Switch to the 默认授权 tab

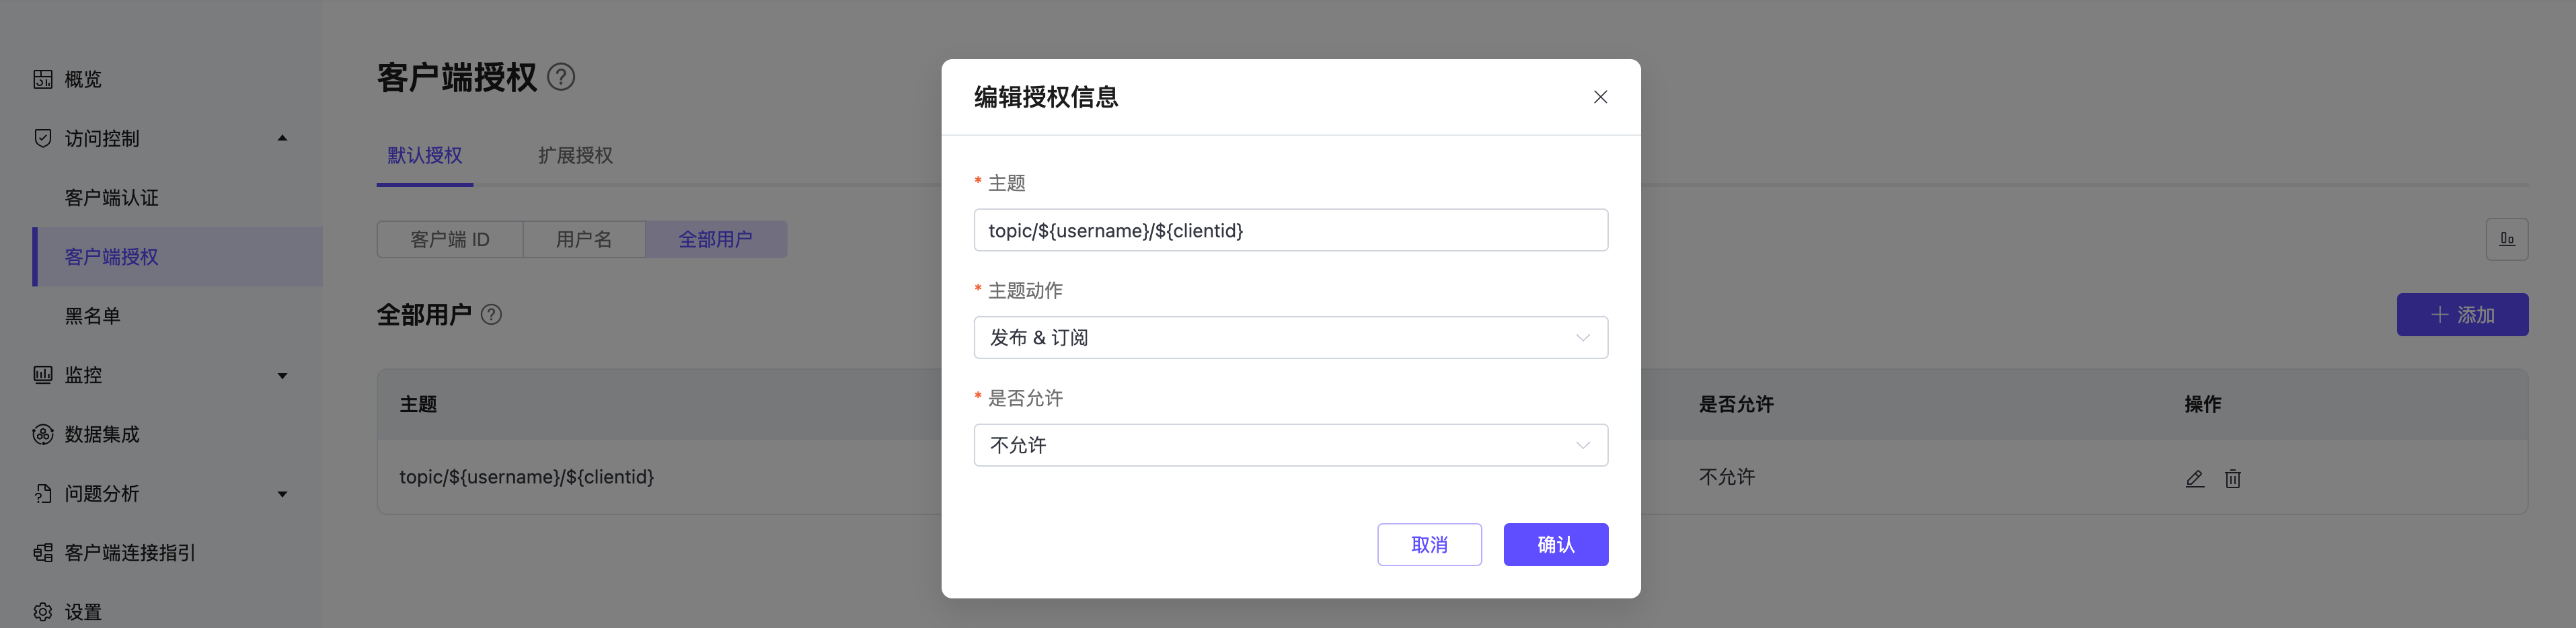click(425, 156)
